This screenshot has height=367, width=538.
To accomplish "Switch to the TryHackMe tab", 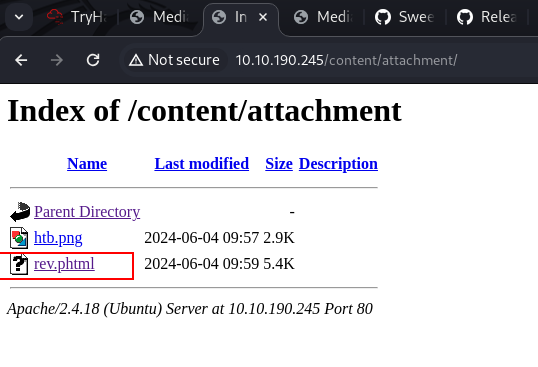I will [x=78, y=16].
